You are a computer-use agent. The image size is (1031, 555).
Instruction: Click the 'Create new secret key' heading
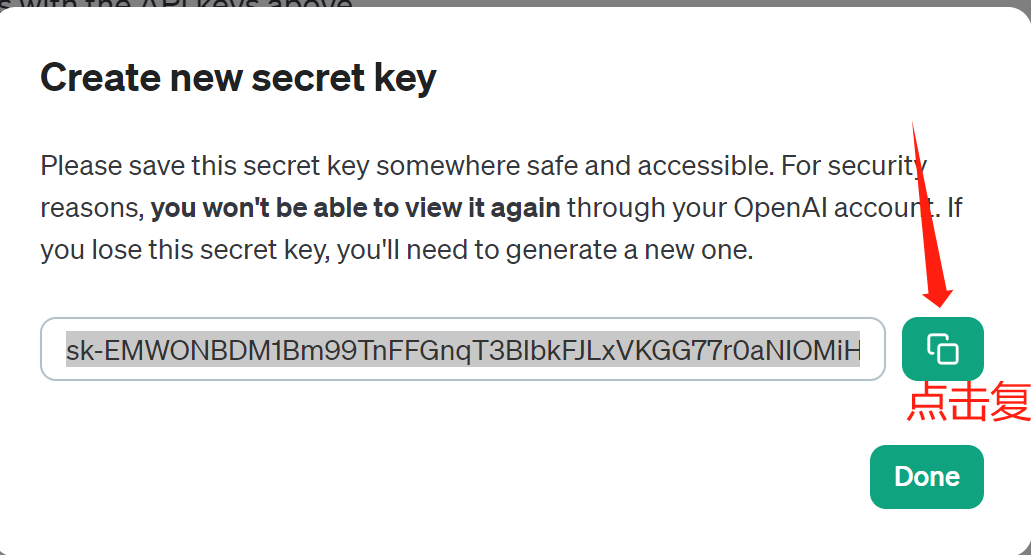(238, 77)
